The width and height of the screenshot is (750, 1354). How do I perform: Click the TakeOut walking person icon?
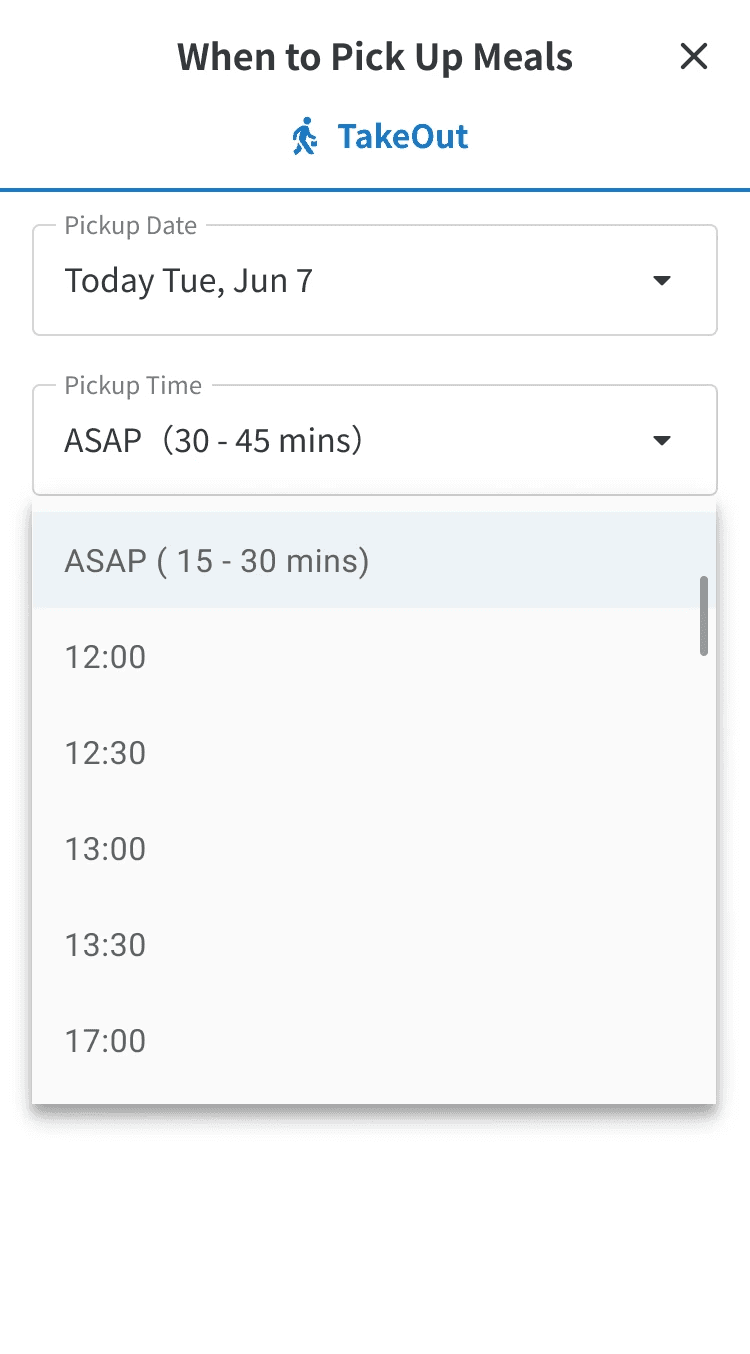304,136
